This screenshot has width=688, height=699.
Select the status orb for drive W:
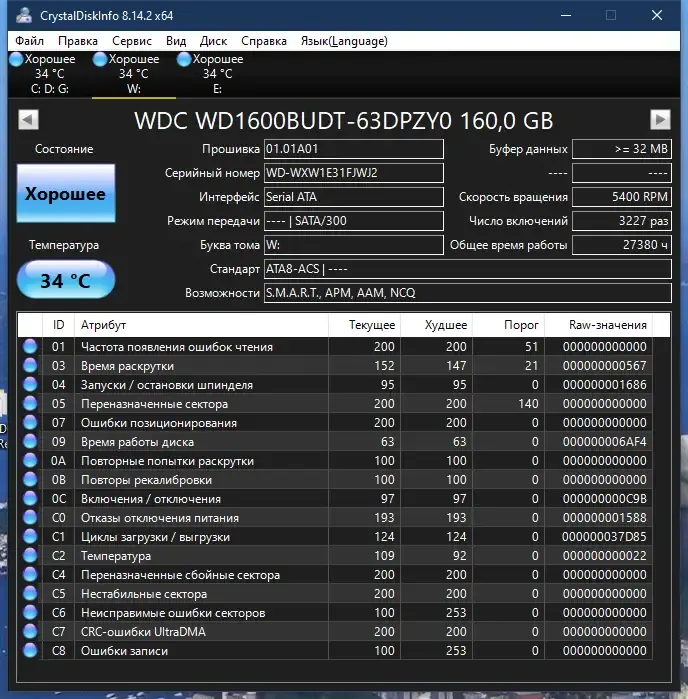[100, 59]
